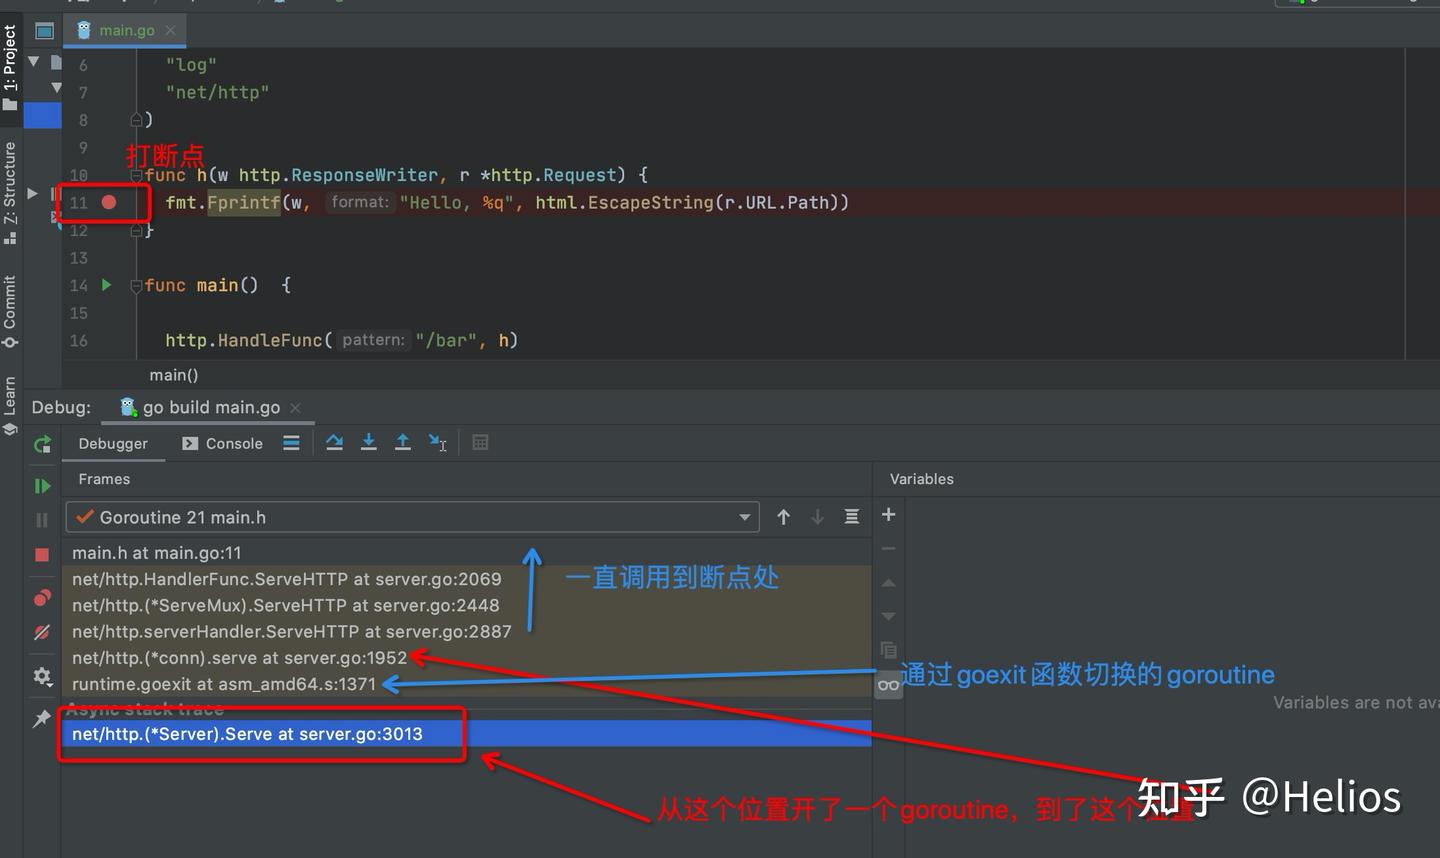Toggle Mute Breakpoints in debug sidebar
Image resolution: width=1440 pixels, height=858 pixels.
click(42, 632)
